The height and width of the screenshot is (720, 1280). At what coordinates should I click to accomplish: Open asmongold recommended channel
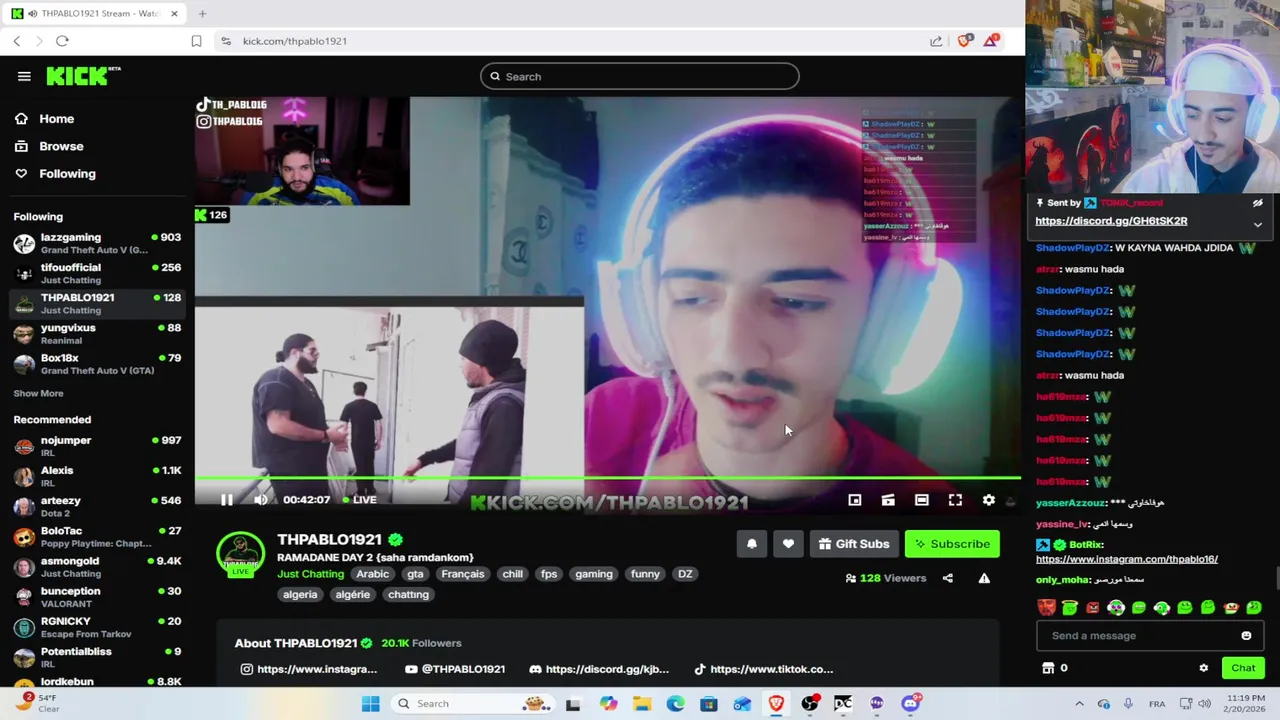pyautogui.click(x=97, y=567)
